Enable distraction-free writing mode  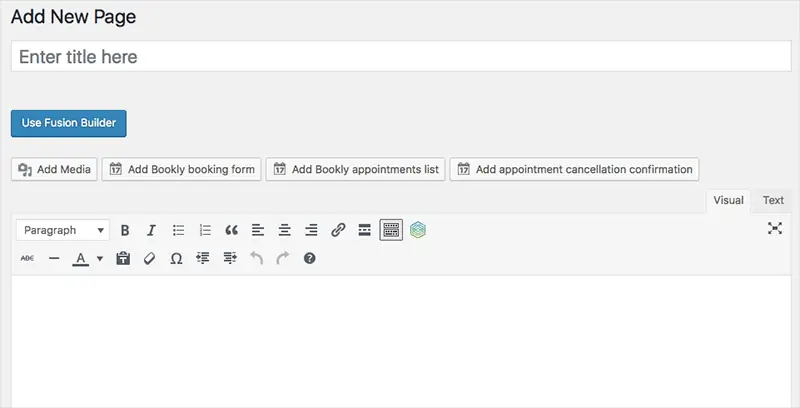click(x=774, y=228)
